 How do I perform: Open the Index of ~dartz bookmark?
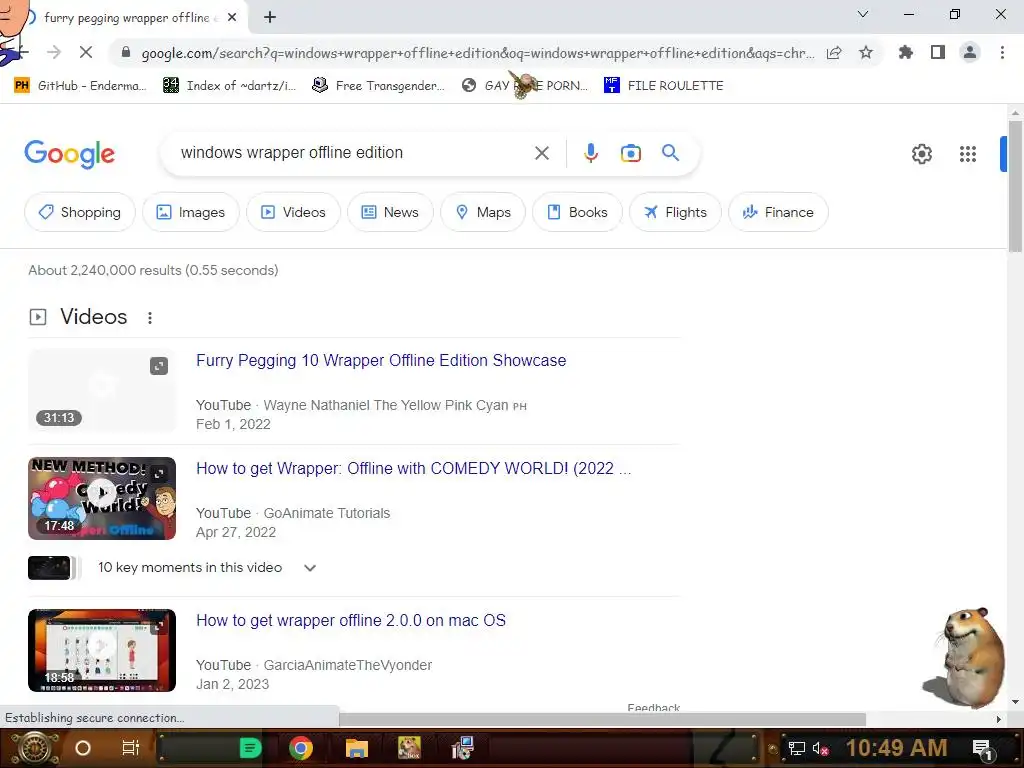point(229,86)
